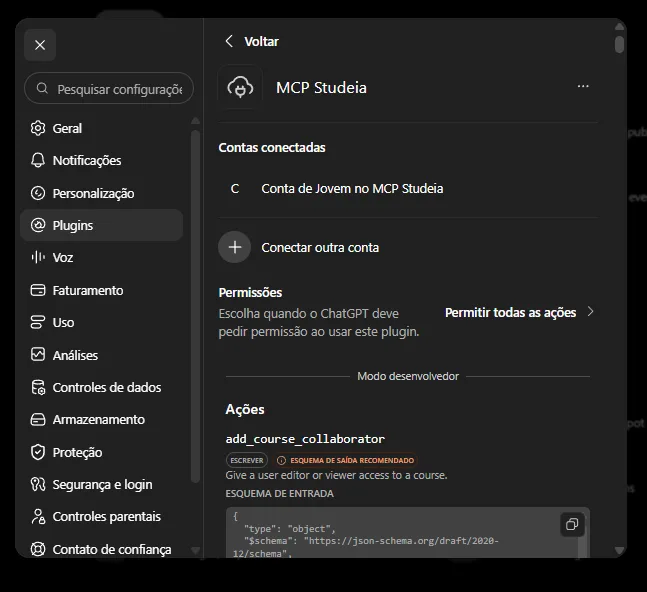Image resolution: width=647 pixels, height=592 pixels.
Task: Click the ESQUEMA DE ENTRADA label
Action: click(279, 493)
